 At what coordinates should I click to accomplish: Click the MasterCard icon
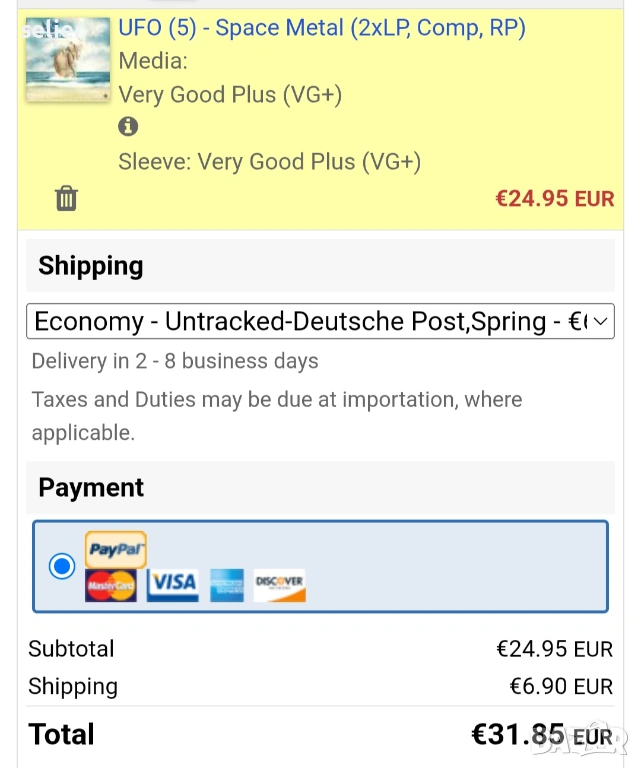click(111, 585)
